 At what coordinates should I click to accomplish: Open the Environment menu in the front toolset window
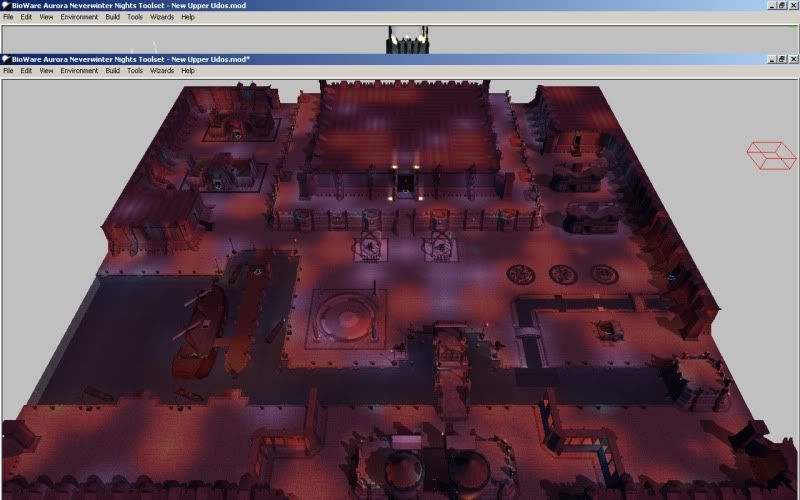79,71
